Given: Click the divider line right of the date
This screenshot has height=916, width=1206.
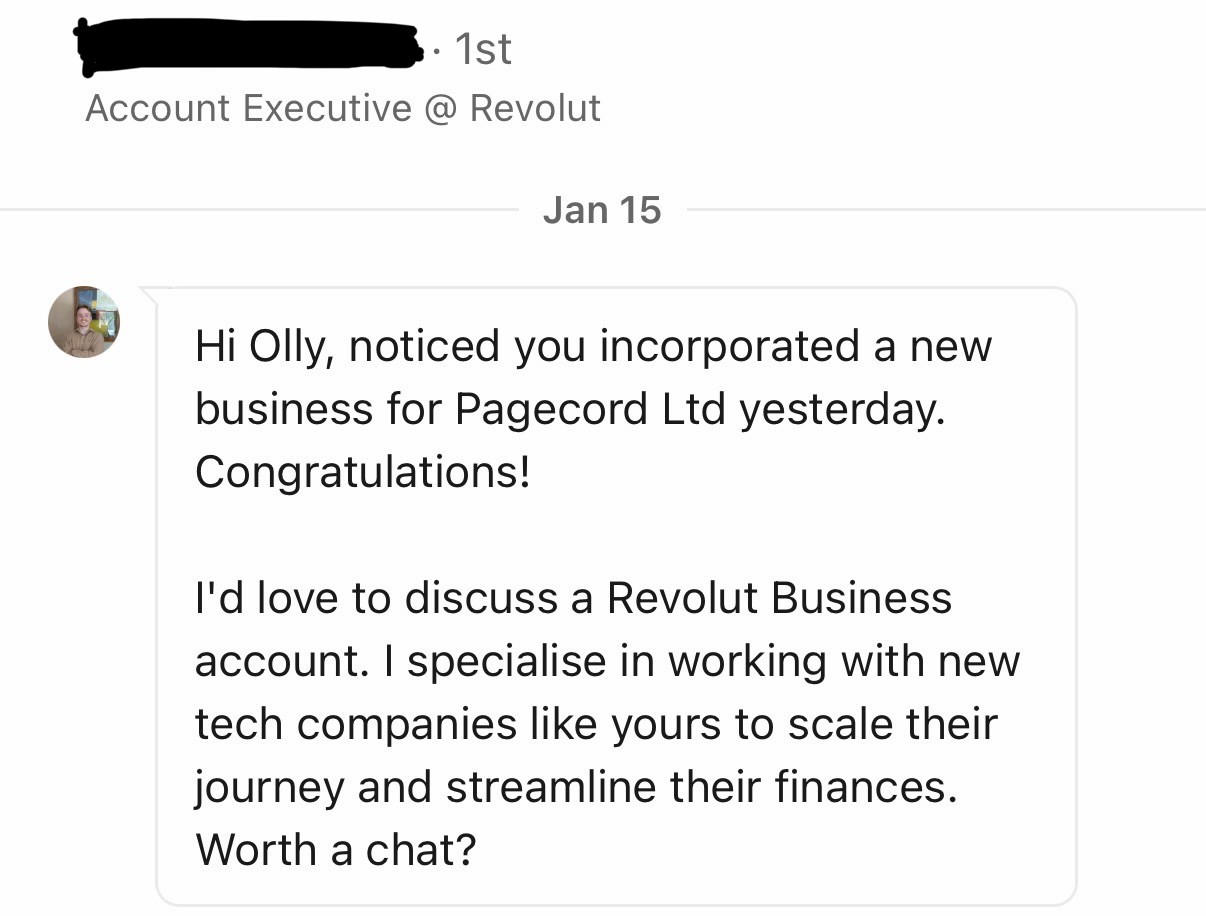Looking at the screenshot, I should point(940,210).
